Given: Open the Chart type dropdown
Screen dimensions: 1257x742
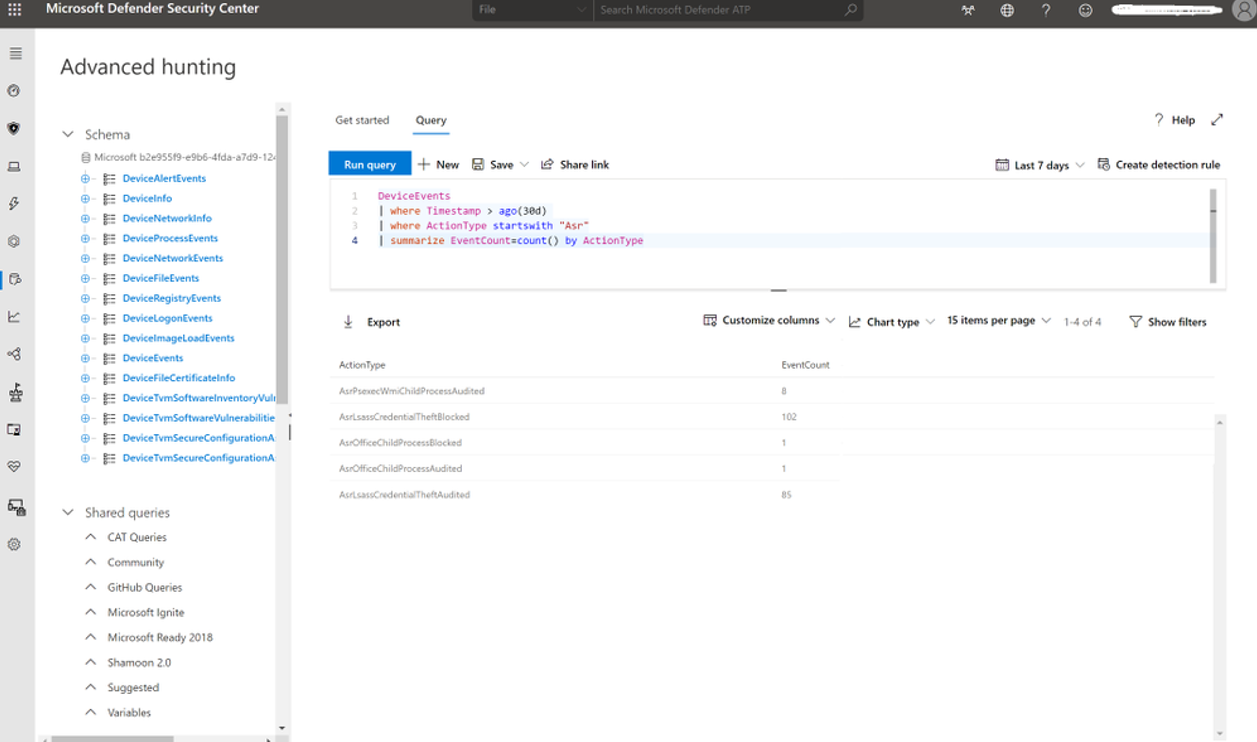Looking at the screenshot, I should point(892,322).
